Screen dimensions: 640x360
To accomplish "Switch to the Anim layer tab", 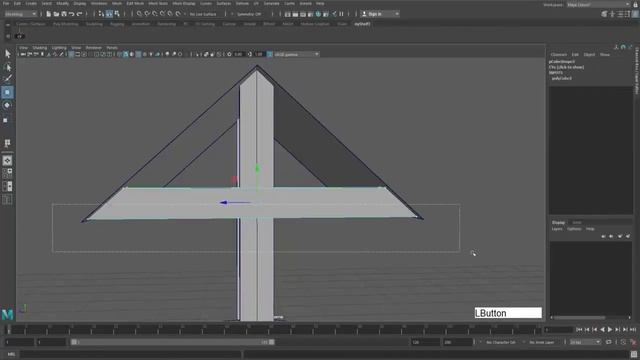I will pos(577,222).
